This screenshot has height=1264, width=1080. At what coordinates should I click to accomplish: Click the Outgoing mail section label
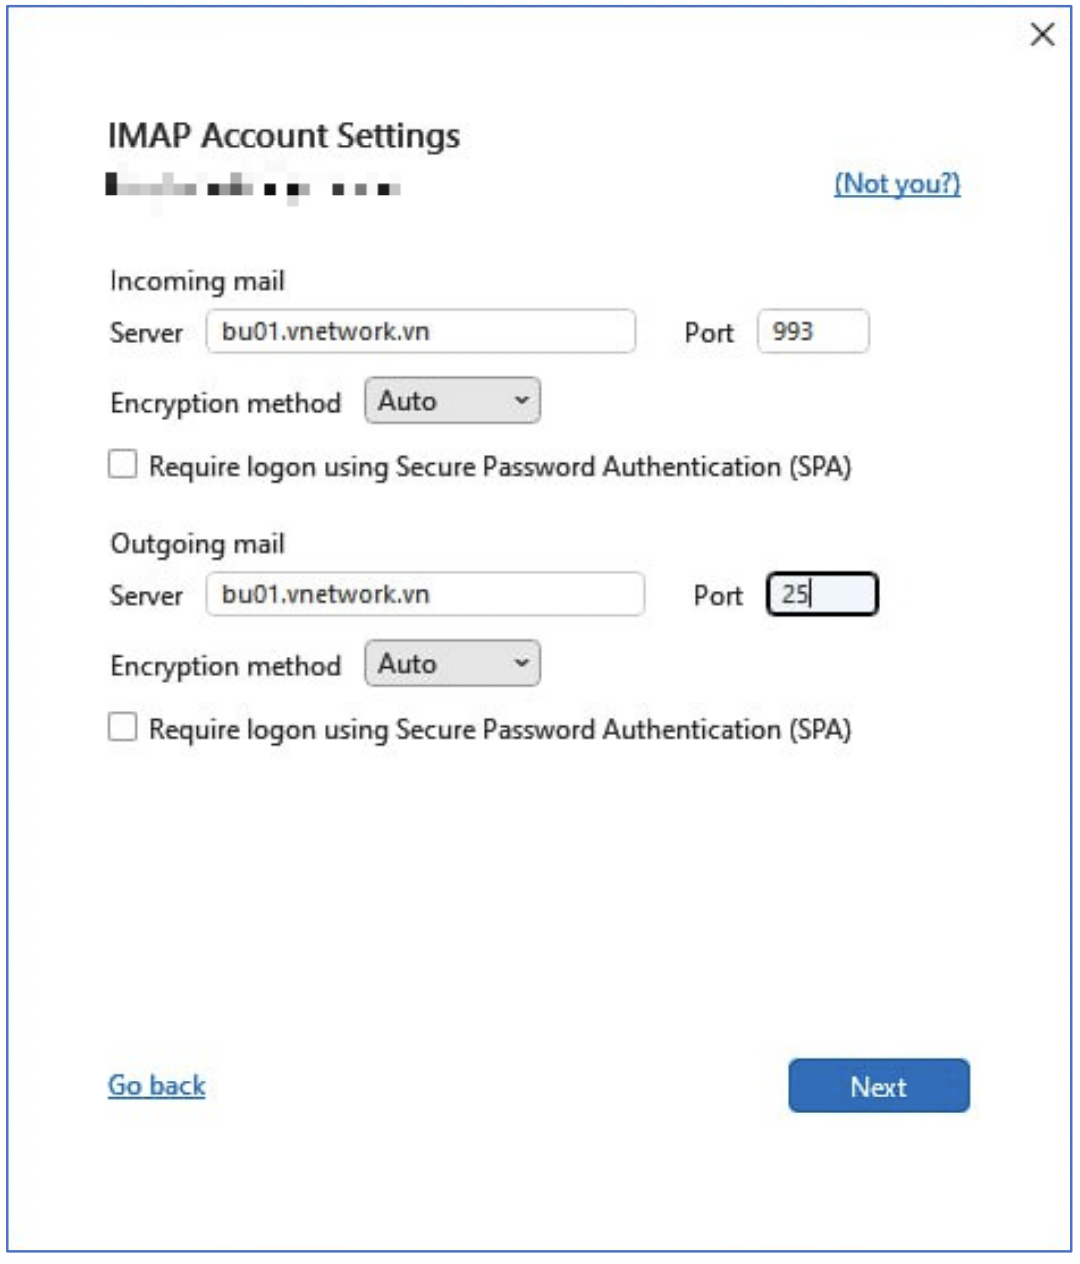(x=198, y=545)
